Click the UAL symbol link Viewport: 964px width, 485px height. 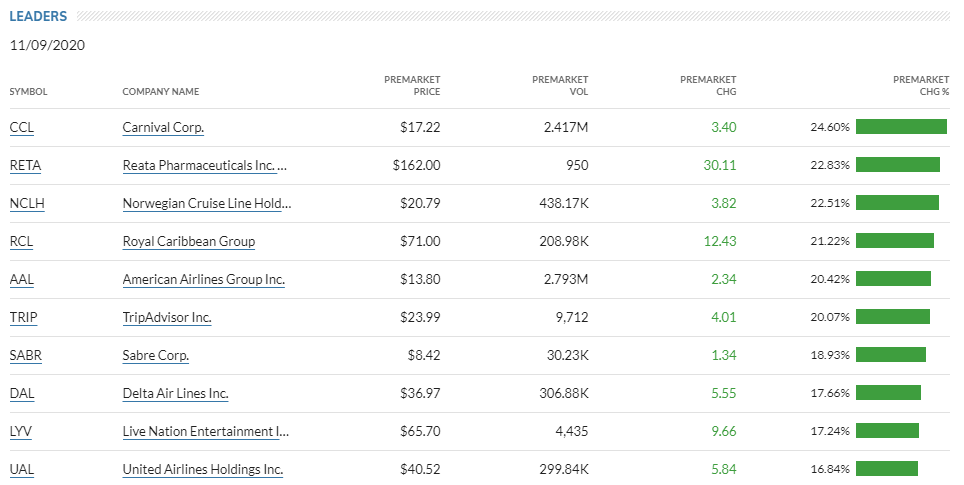coord(21,470)
